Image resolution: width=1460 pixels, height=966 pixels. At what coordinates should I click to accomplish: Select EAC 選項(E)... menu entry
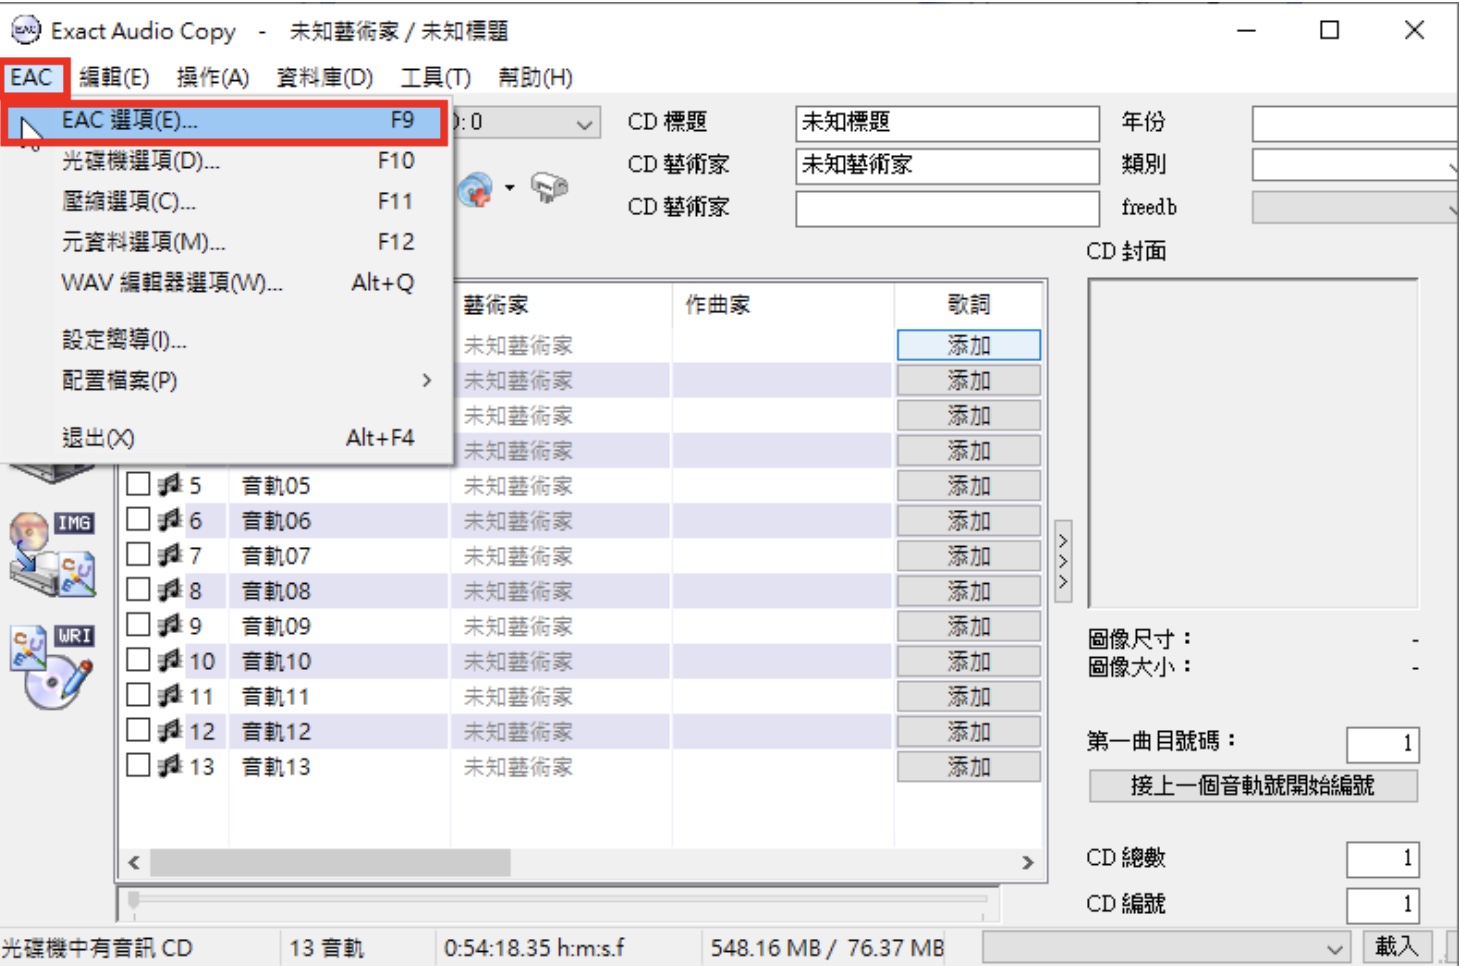224,121
